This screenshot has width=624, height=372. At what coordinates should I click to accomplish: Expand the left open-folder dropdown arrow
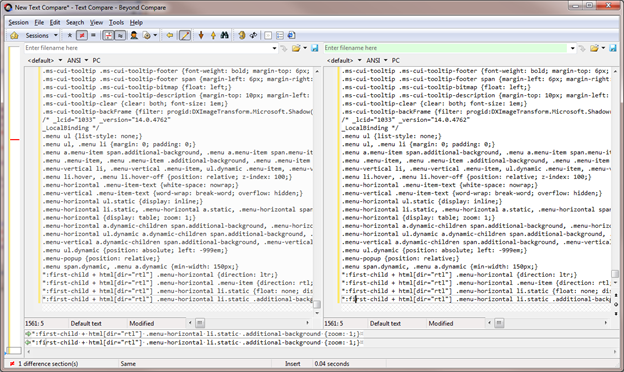305,48
